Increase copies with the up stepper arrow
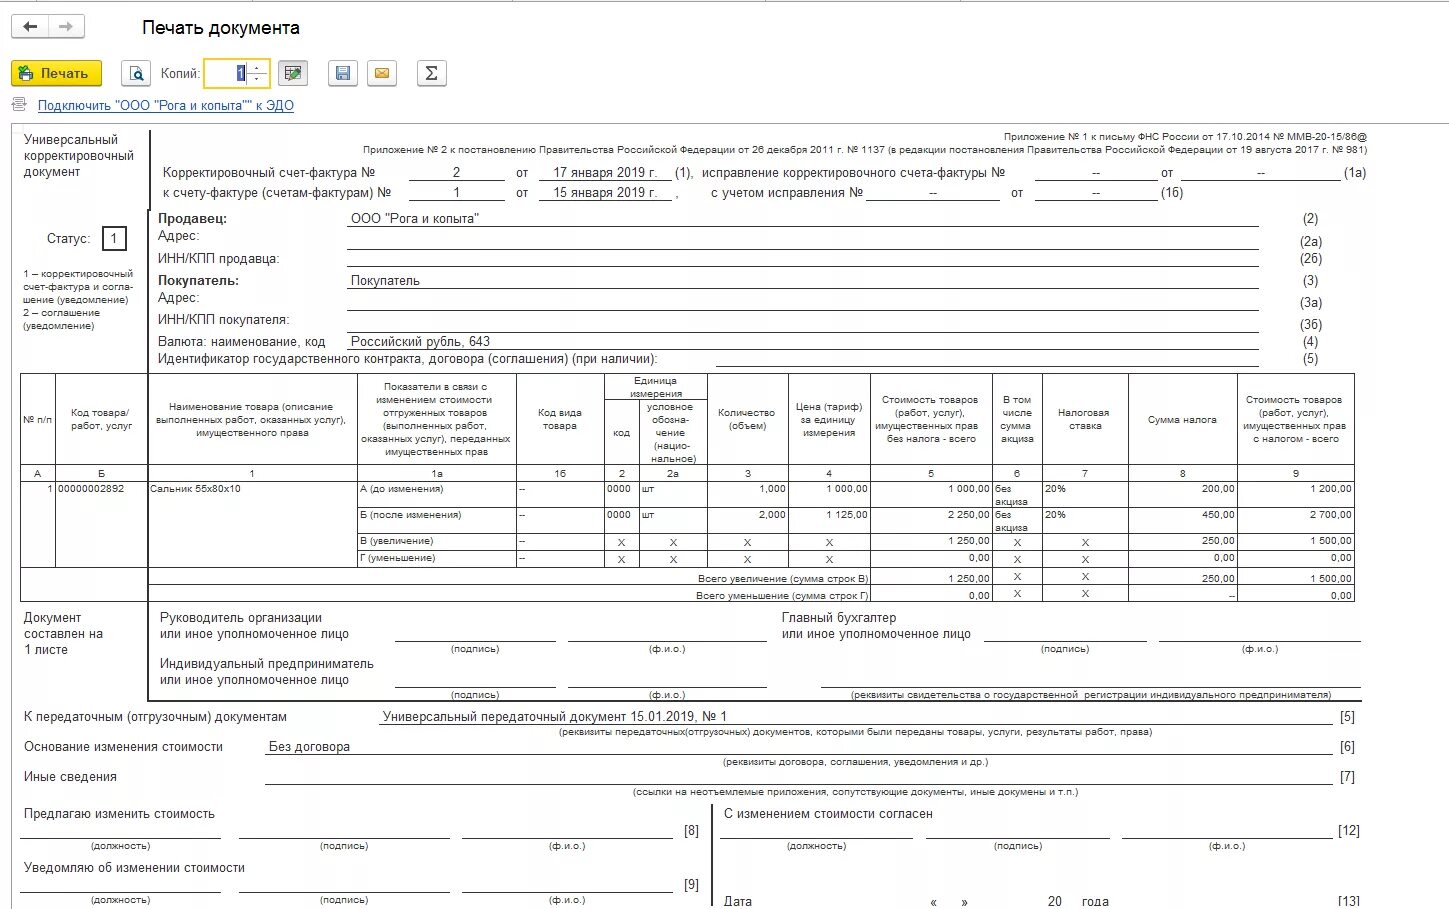The height and width of the screenshot is (909, 1449). pos(258,68)
